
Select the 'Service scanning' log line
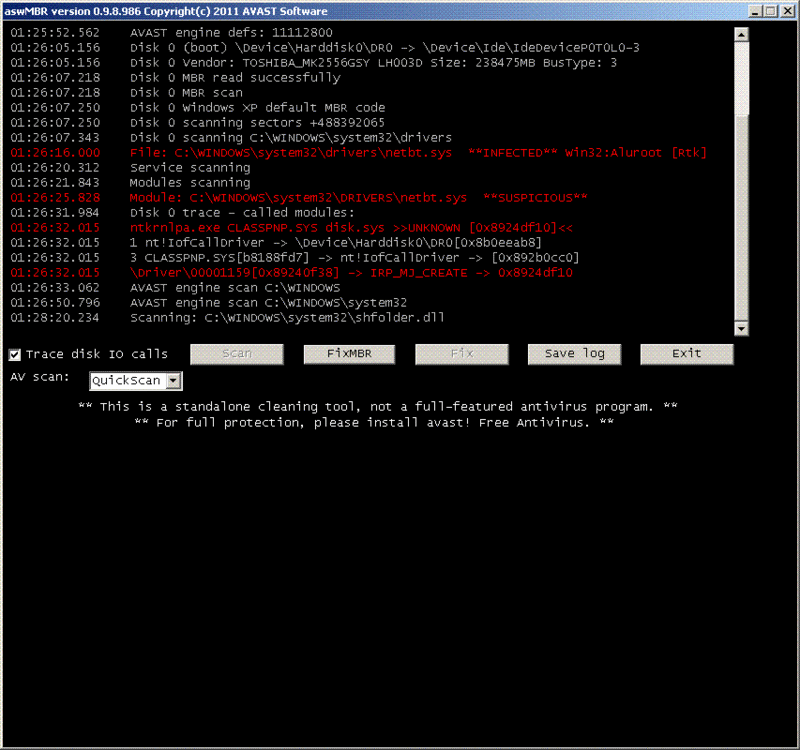tap(130, 168)
